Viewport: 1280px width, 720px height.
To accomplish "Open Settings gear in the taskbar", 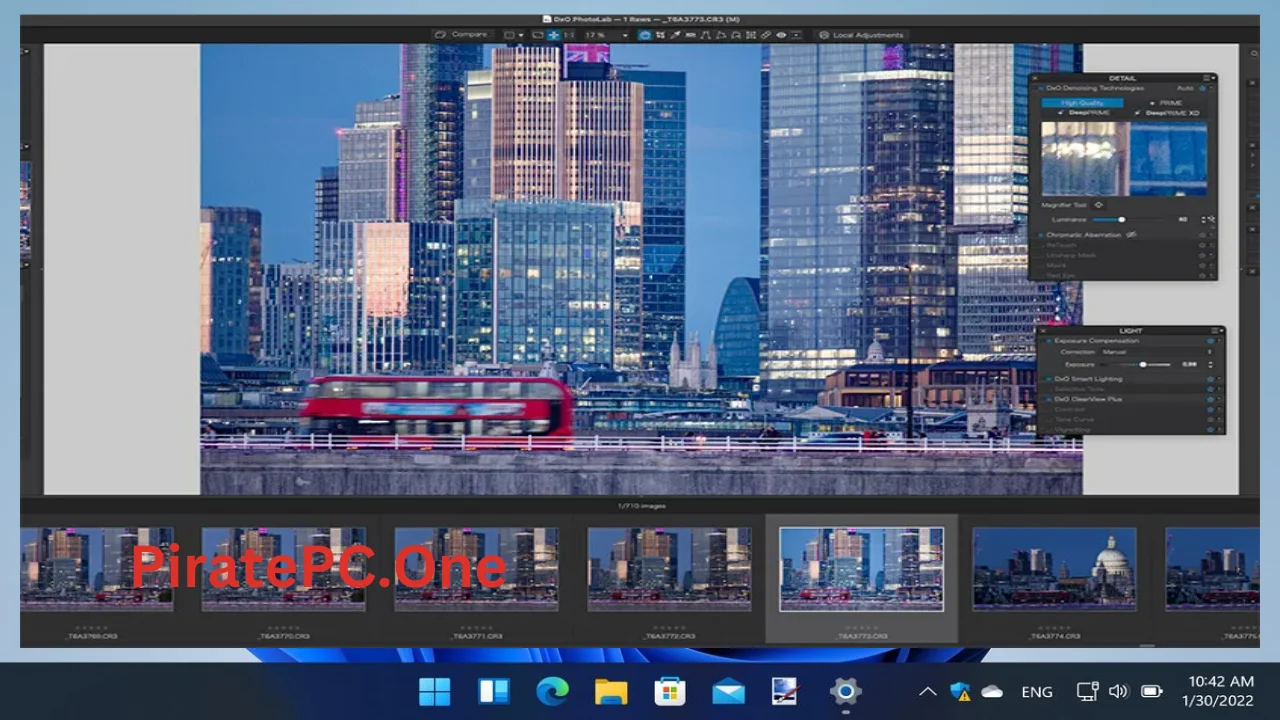I will [x=845, y=691].
